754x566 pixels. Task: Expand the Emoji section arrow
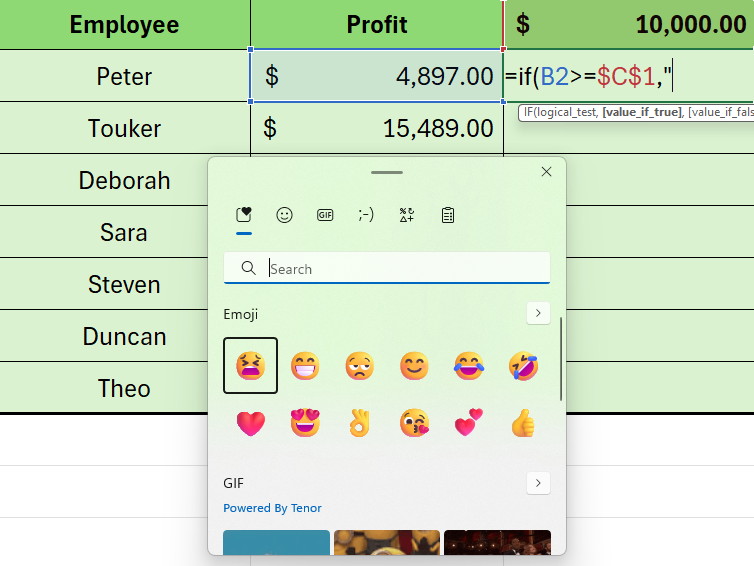538,314
